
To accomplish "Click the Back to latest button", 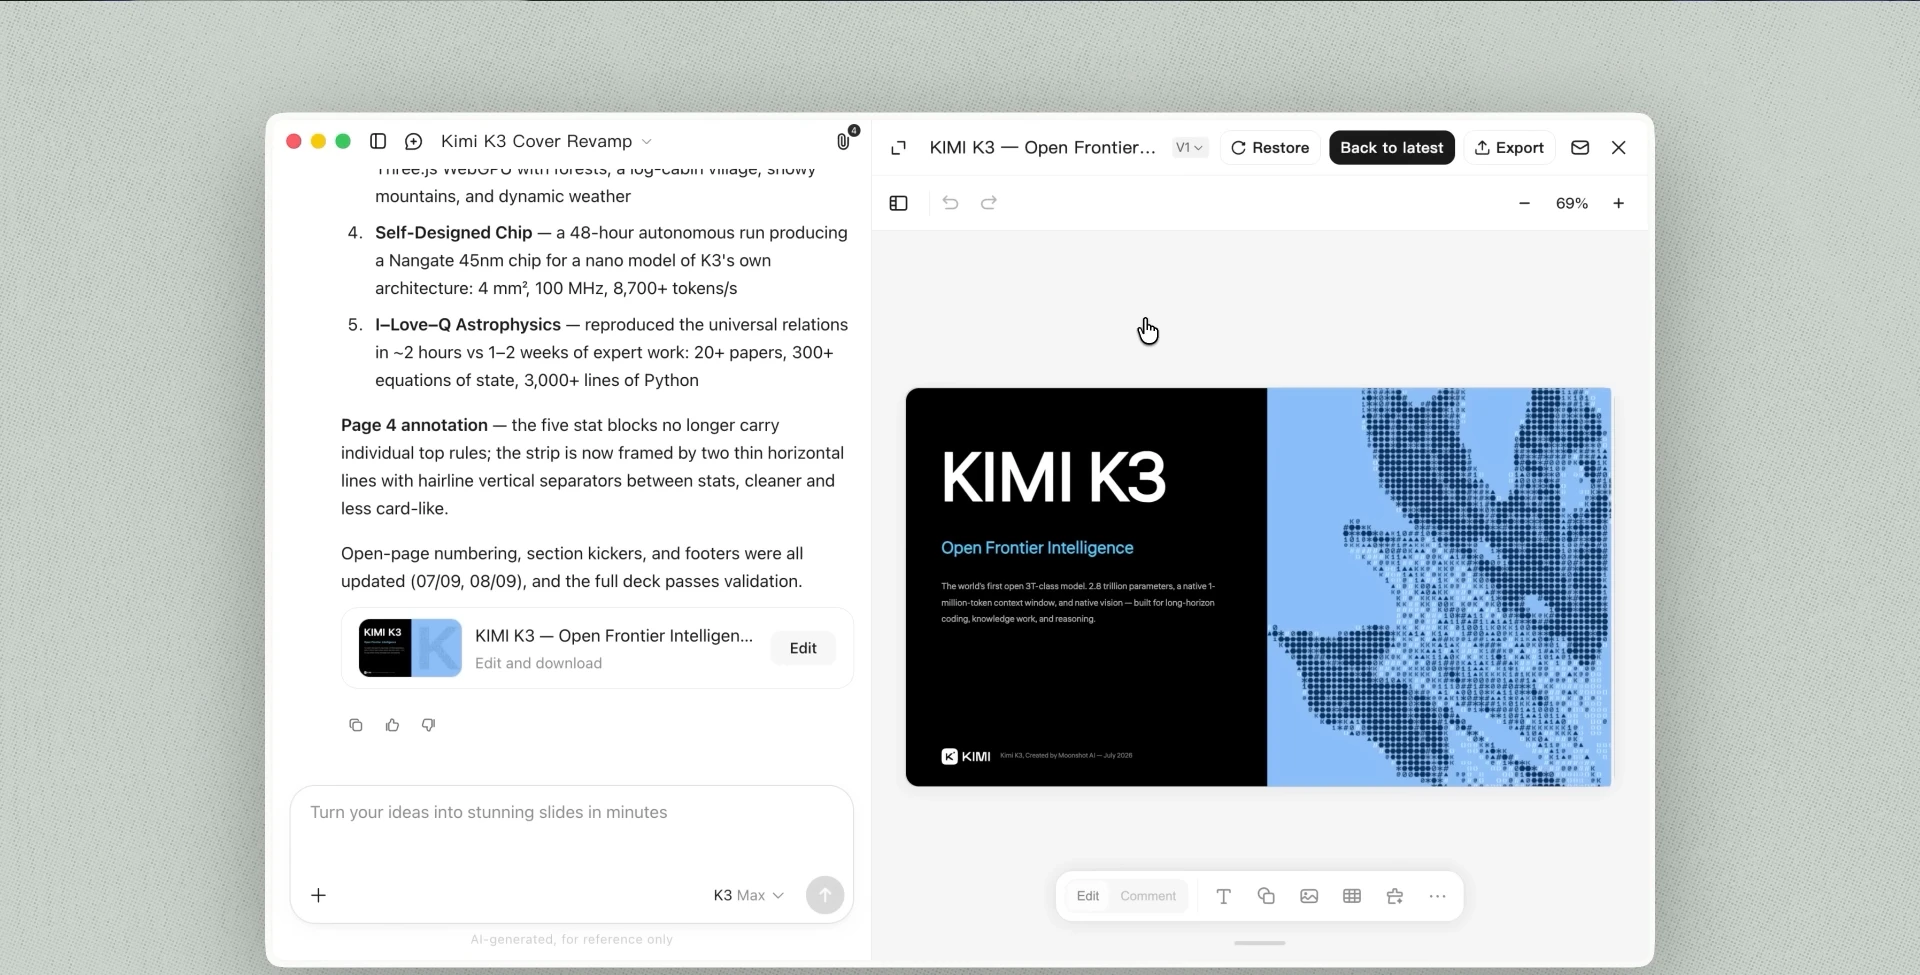I will [x=1391, y=148].
